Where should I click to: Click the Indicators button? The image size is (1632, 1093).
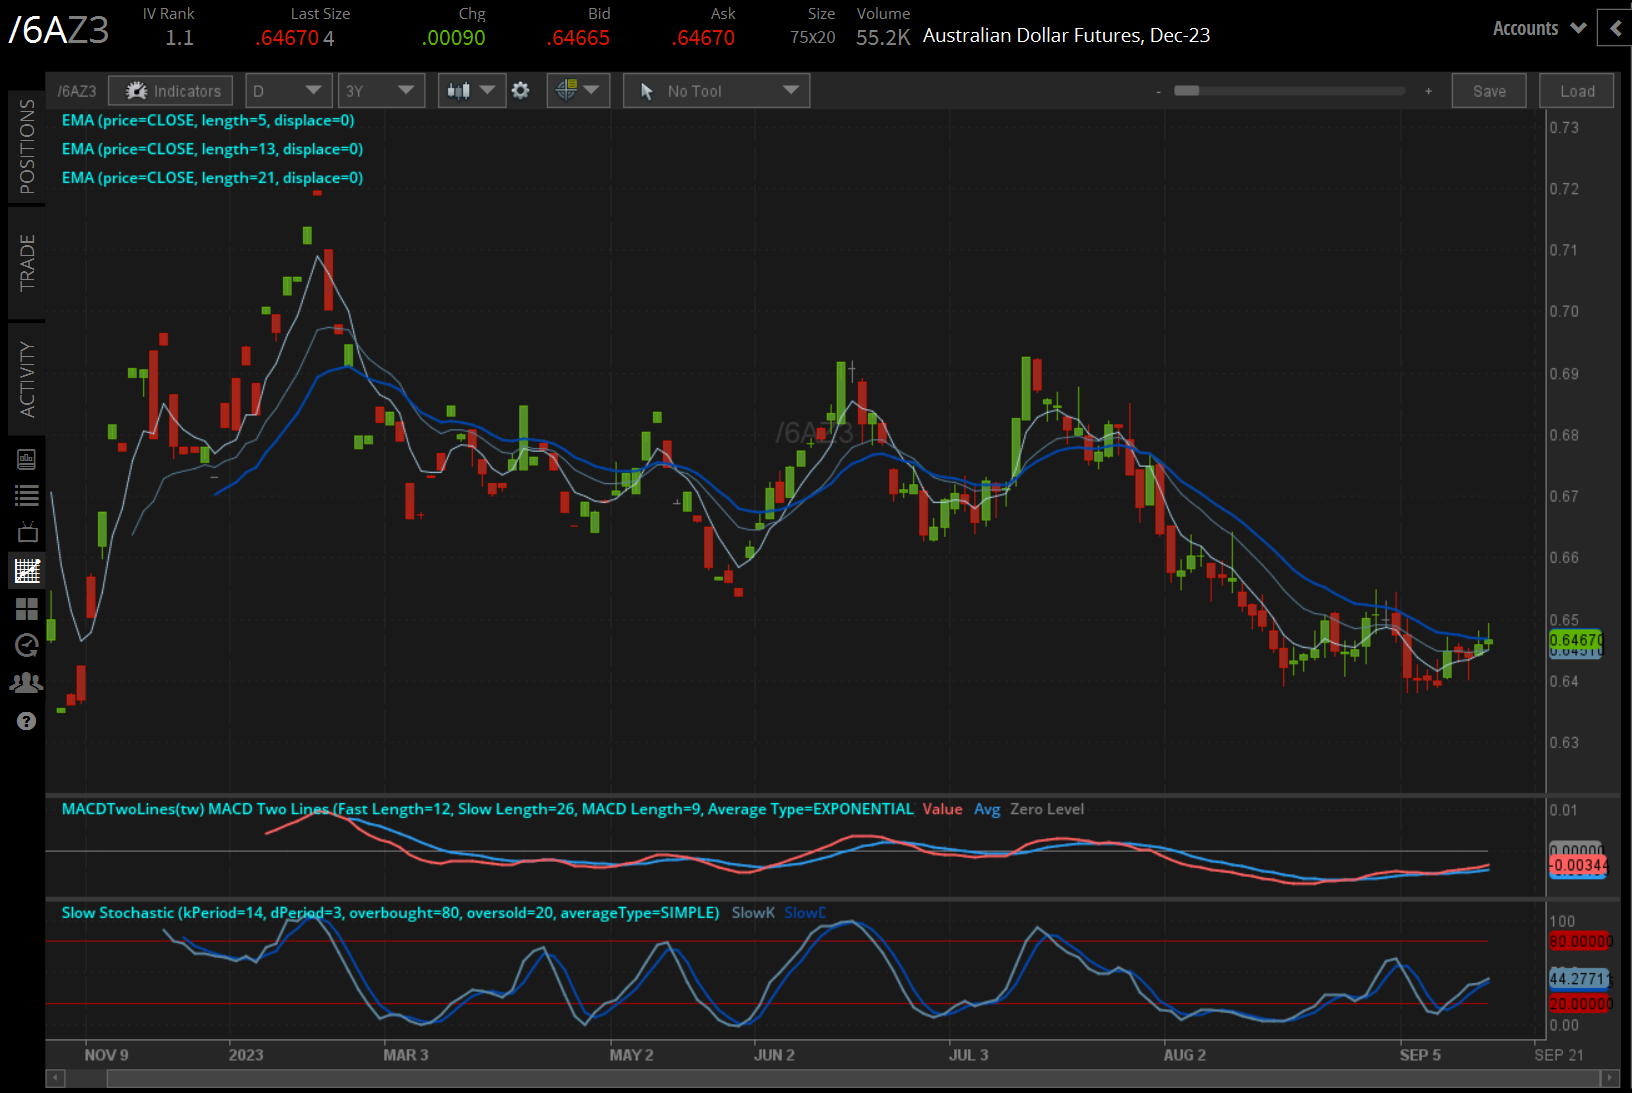point(171,91)
